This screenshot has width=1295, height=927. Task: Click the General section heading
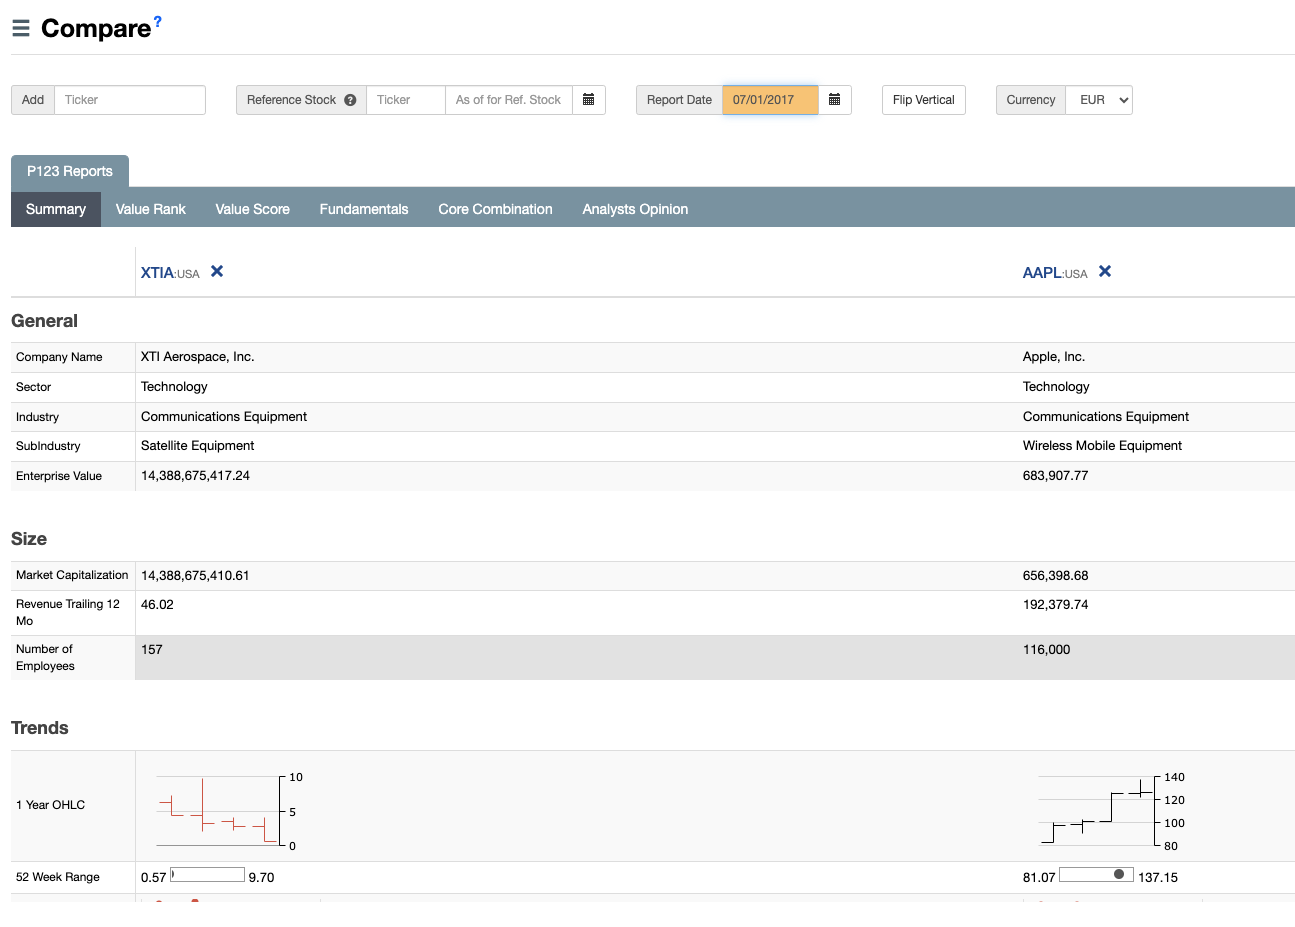pyautogui.click(x=44, y=321)
